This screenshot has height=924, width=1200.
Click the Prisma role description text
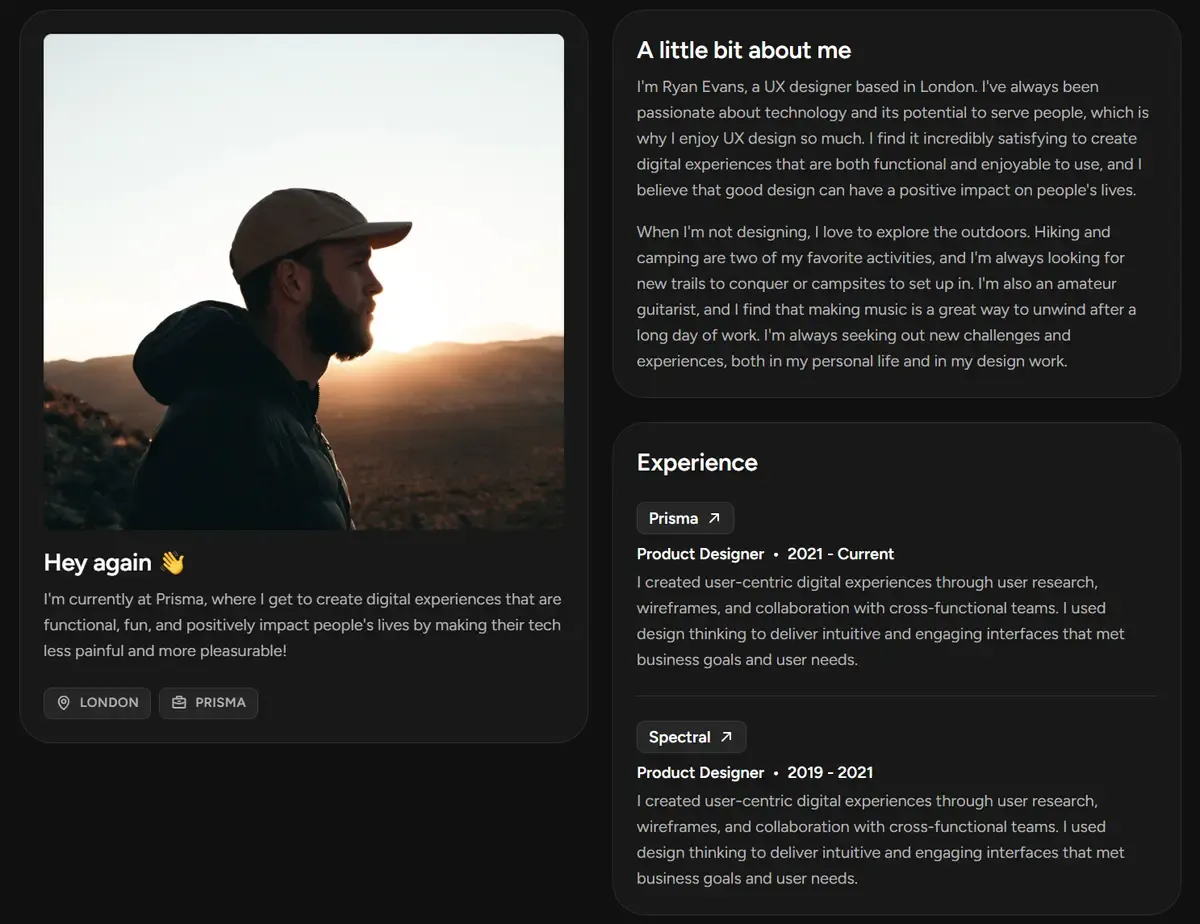pos(881,621)
